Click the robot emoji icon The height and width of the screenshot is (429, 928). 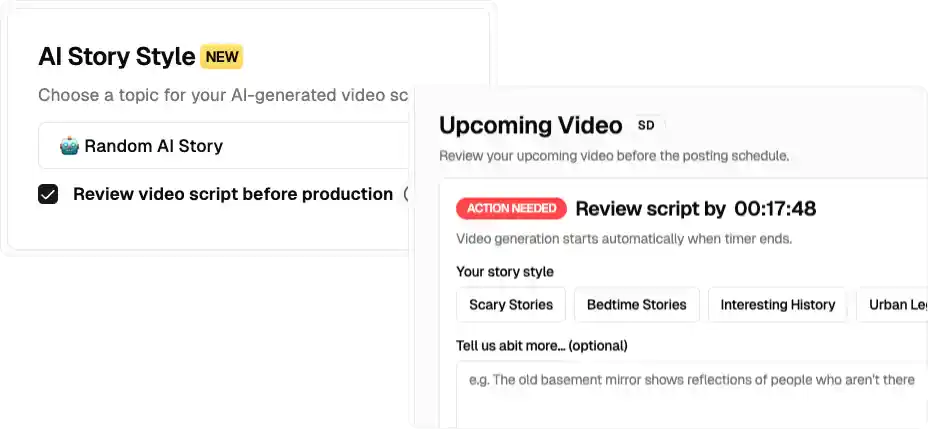point(69,146)
